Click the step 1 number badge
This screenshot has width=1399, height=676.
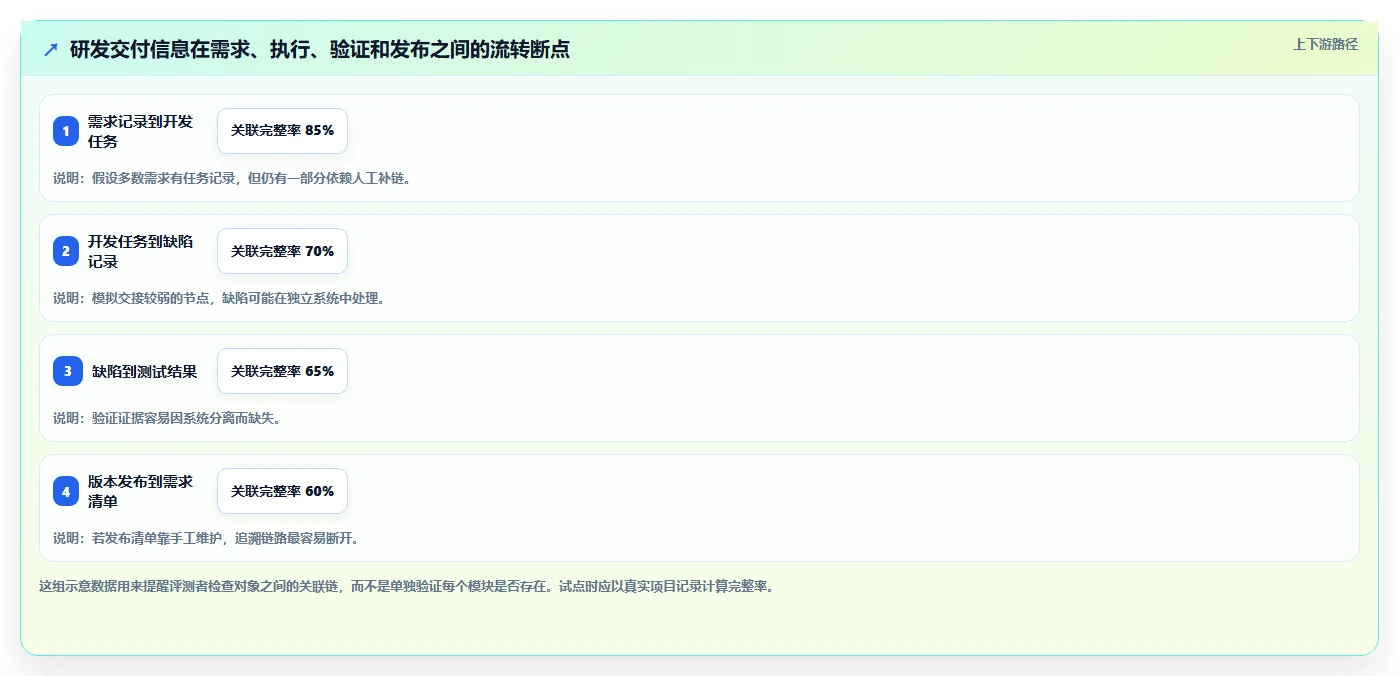click(x=66, y=131)
